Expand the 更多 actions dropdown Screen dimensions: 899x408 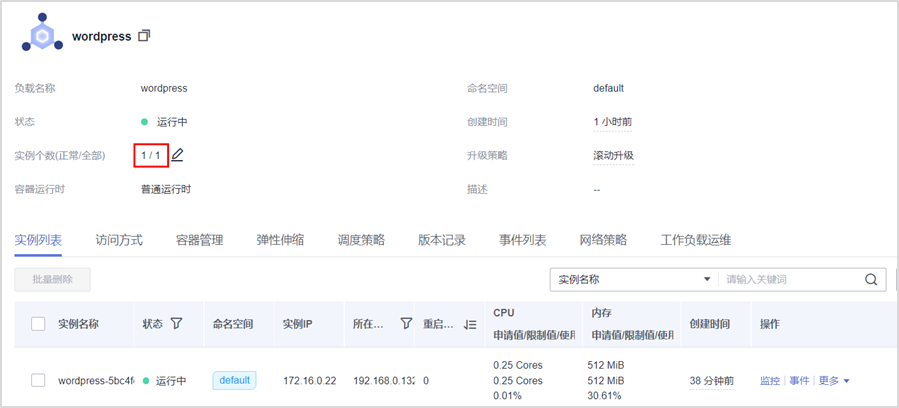834,381
